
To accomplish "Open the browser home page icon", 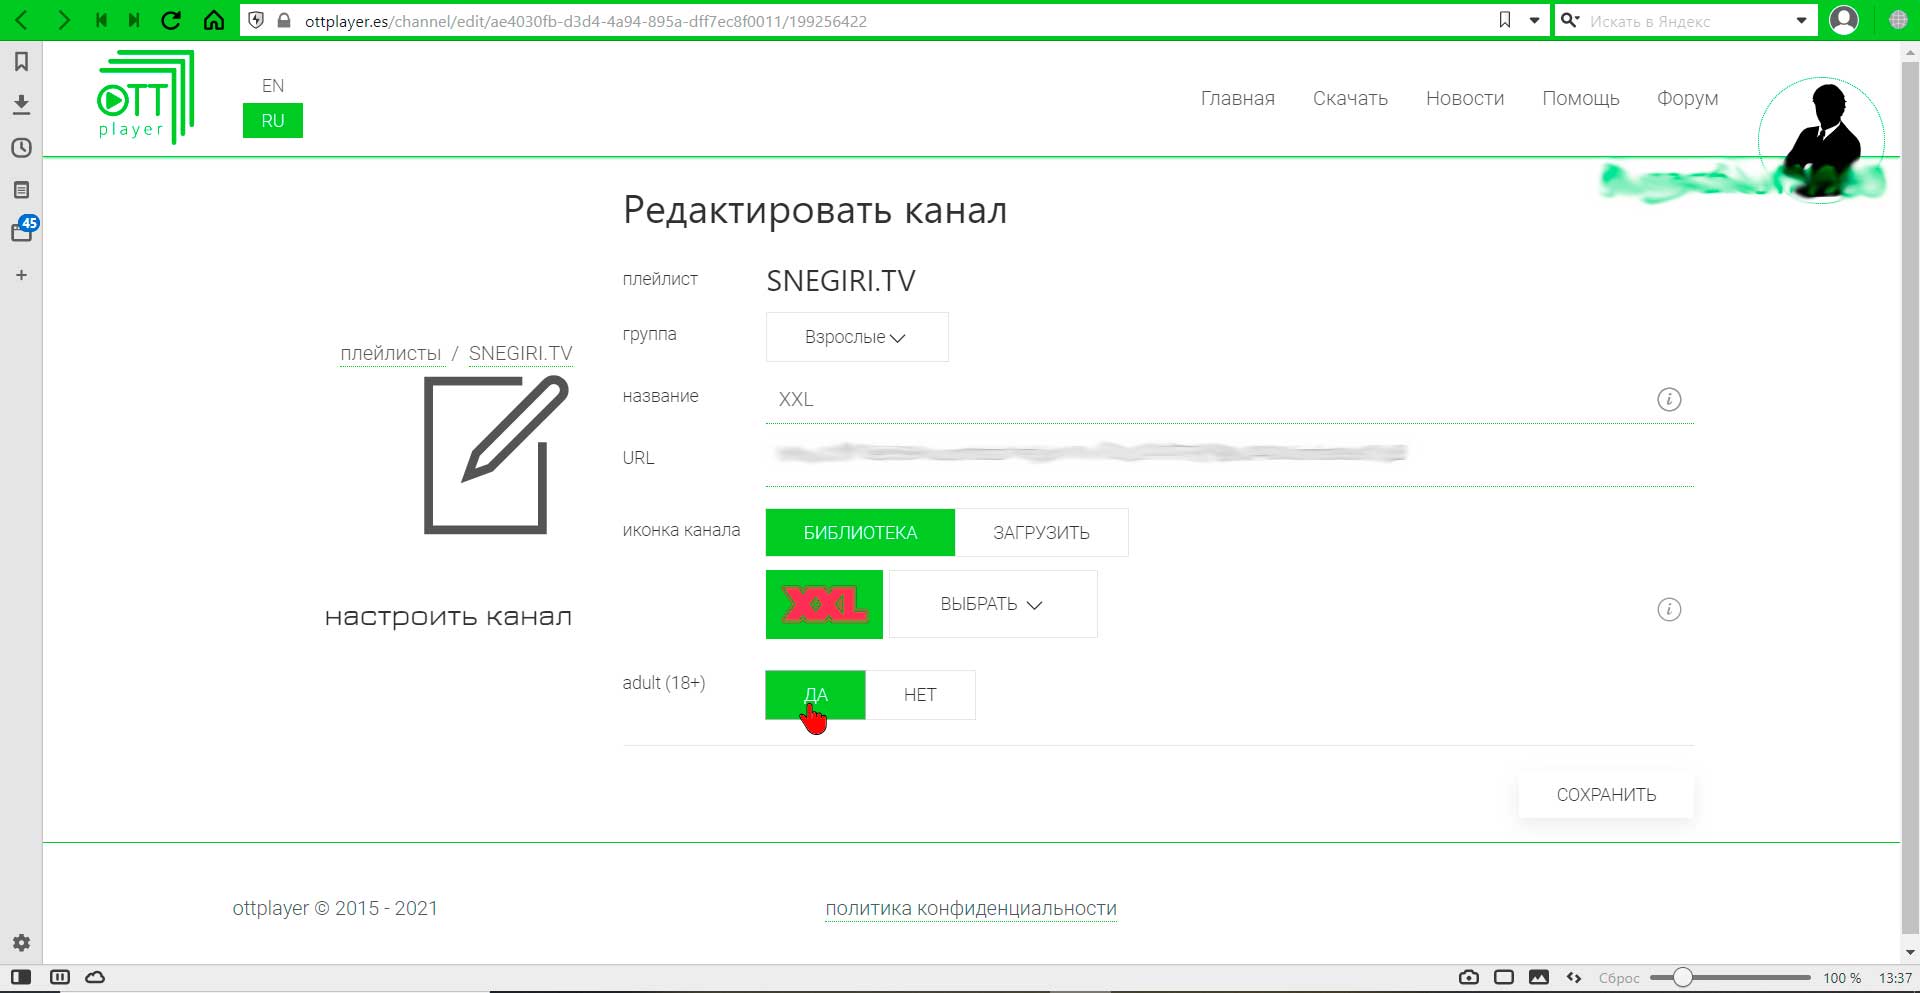I will pyautogui.click(x=214, y=20).
